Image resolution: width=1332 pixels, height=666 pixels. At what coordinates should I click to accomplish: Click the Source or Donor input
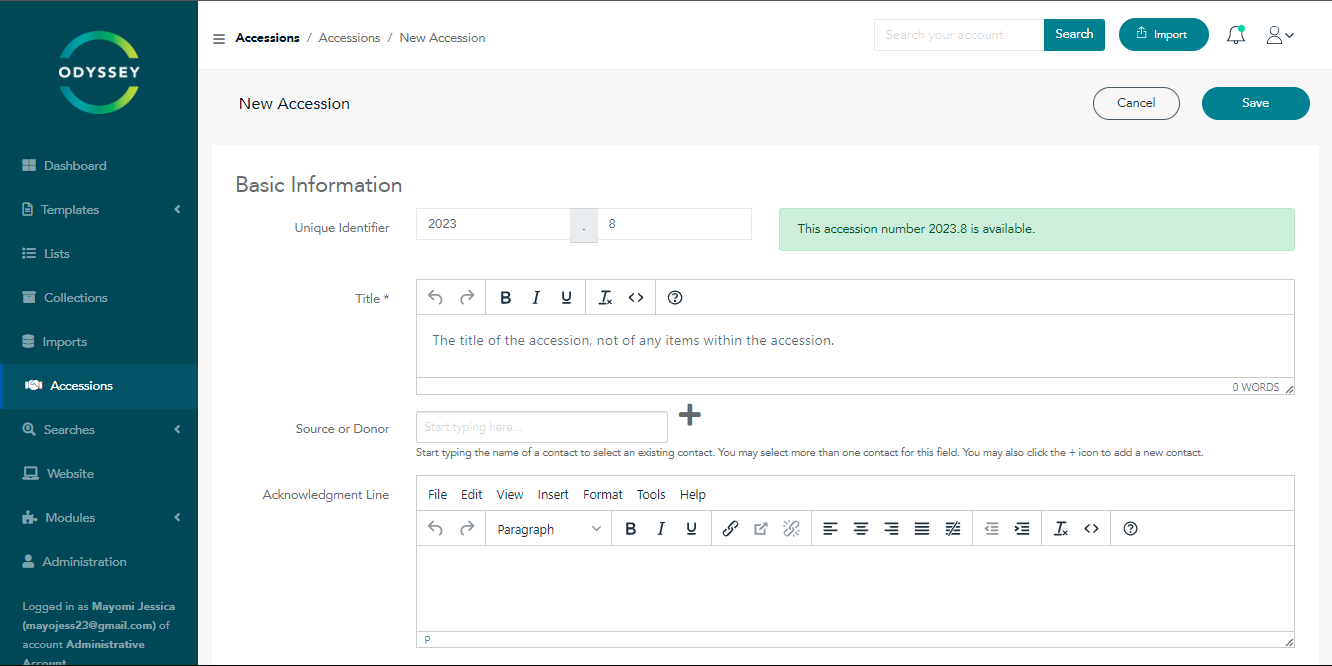pyautogui.click(x=542, y=427)
